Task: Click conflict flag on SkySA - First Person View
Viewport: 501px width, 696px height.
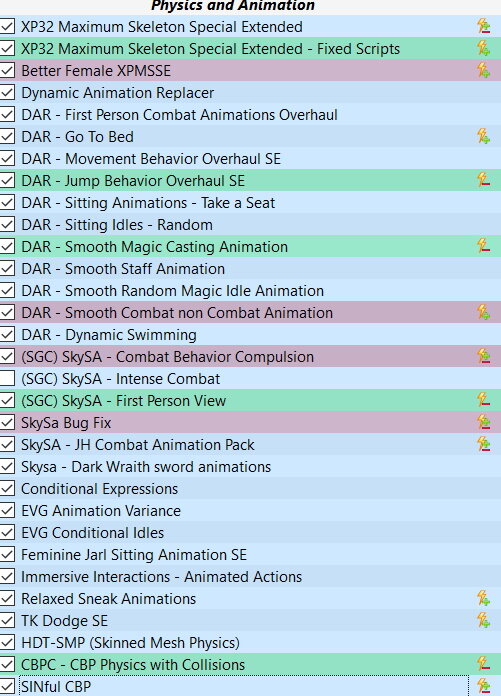Action: click(x=484, y=400)
